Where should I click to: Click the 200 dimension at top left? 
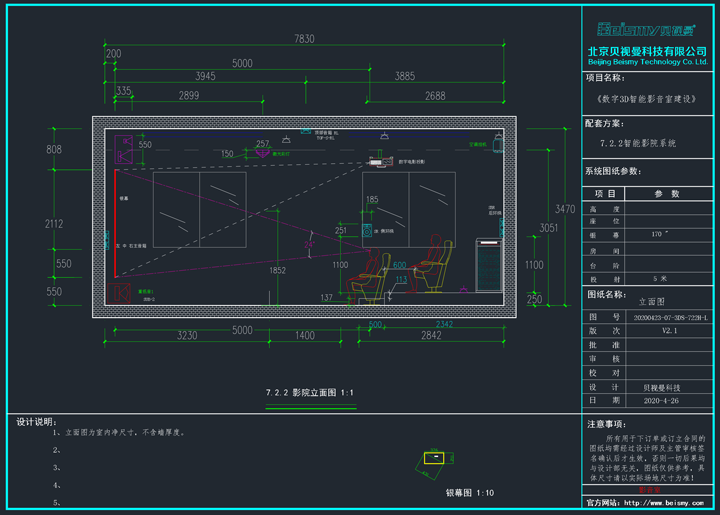pyautogui.click(x=113, y=54)
